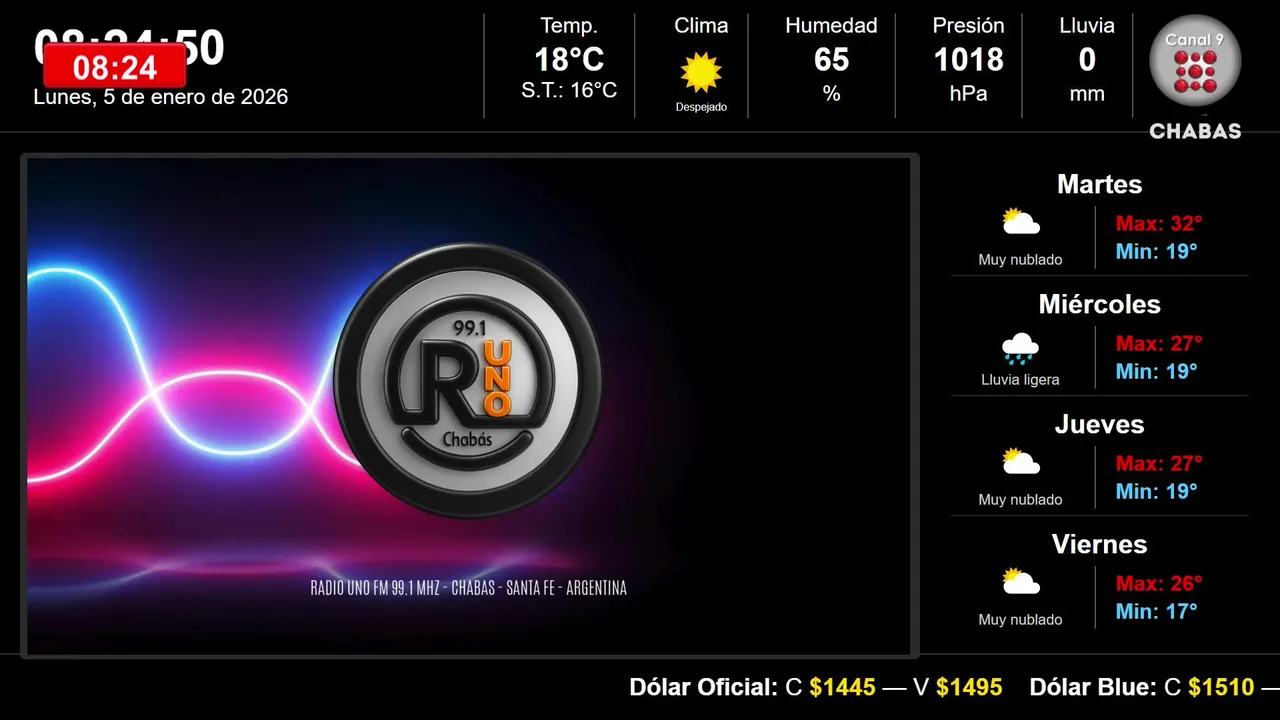Click the hPa unit label
Screen dimensions: 1280x720
(x=968, y=94)
